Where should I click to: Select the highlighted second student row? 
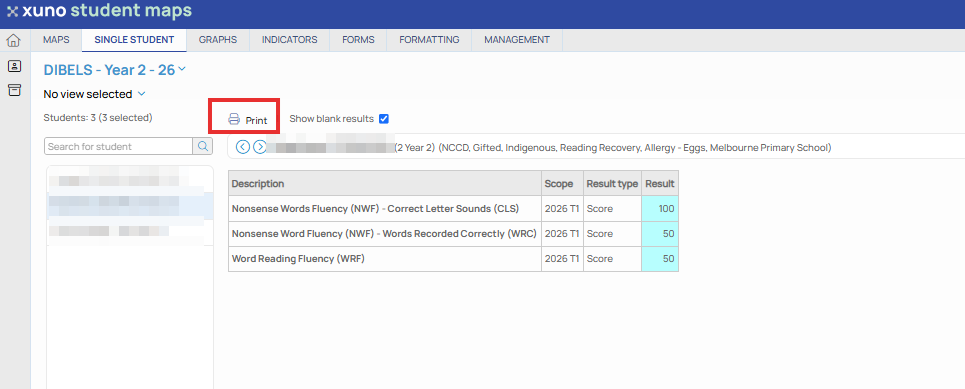(130, 206)
